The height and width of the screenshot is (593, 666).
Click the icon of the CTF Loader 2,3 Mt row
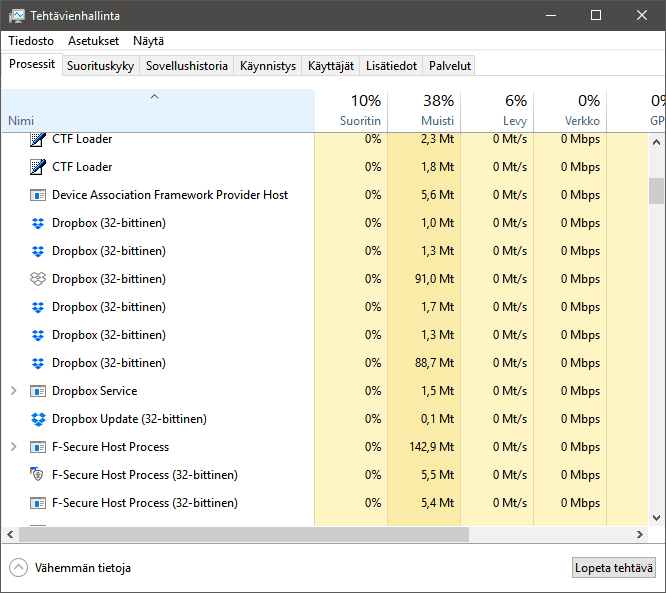coord(38,139)
